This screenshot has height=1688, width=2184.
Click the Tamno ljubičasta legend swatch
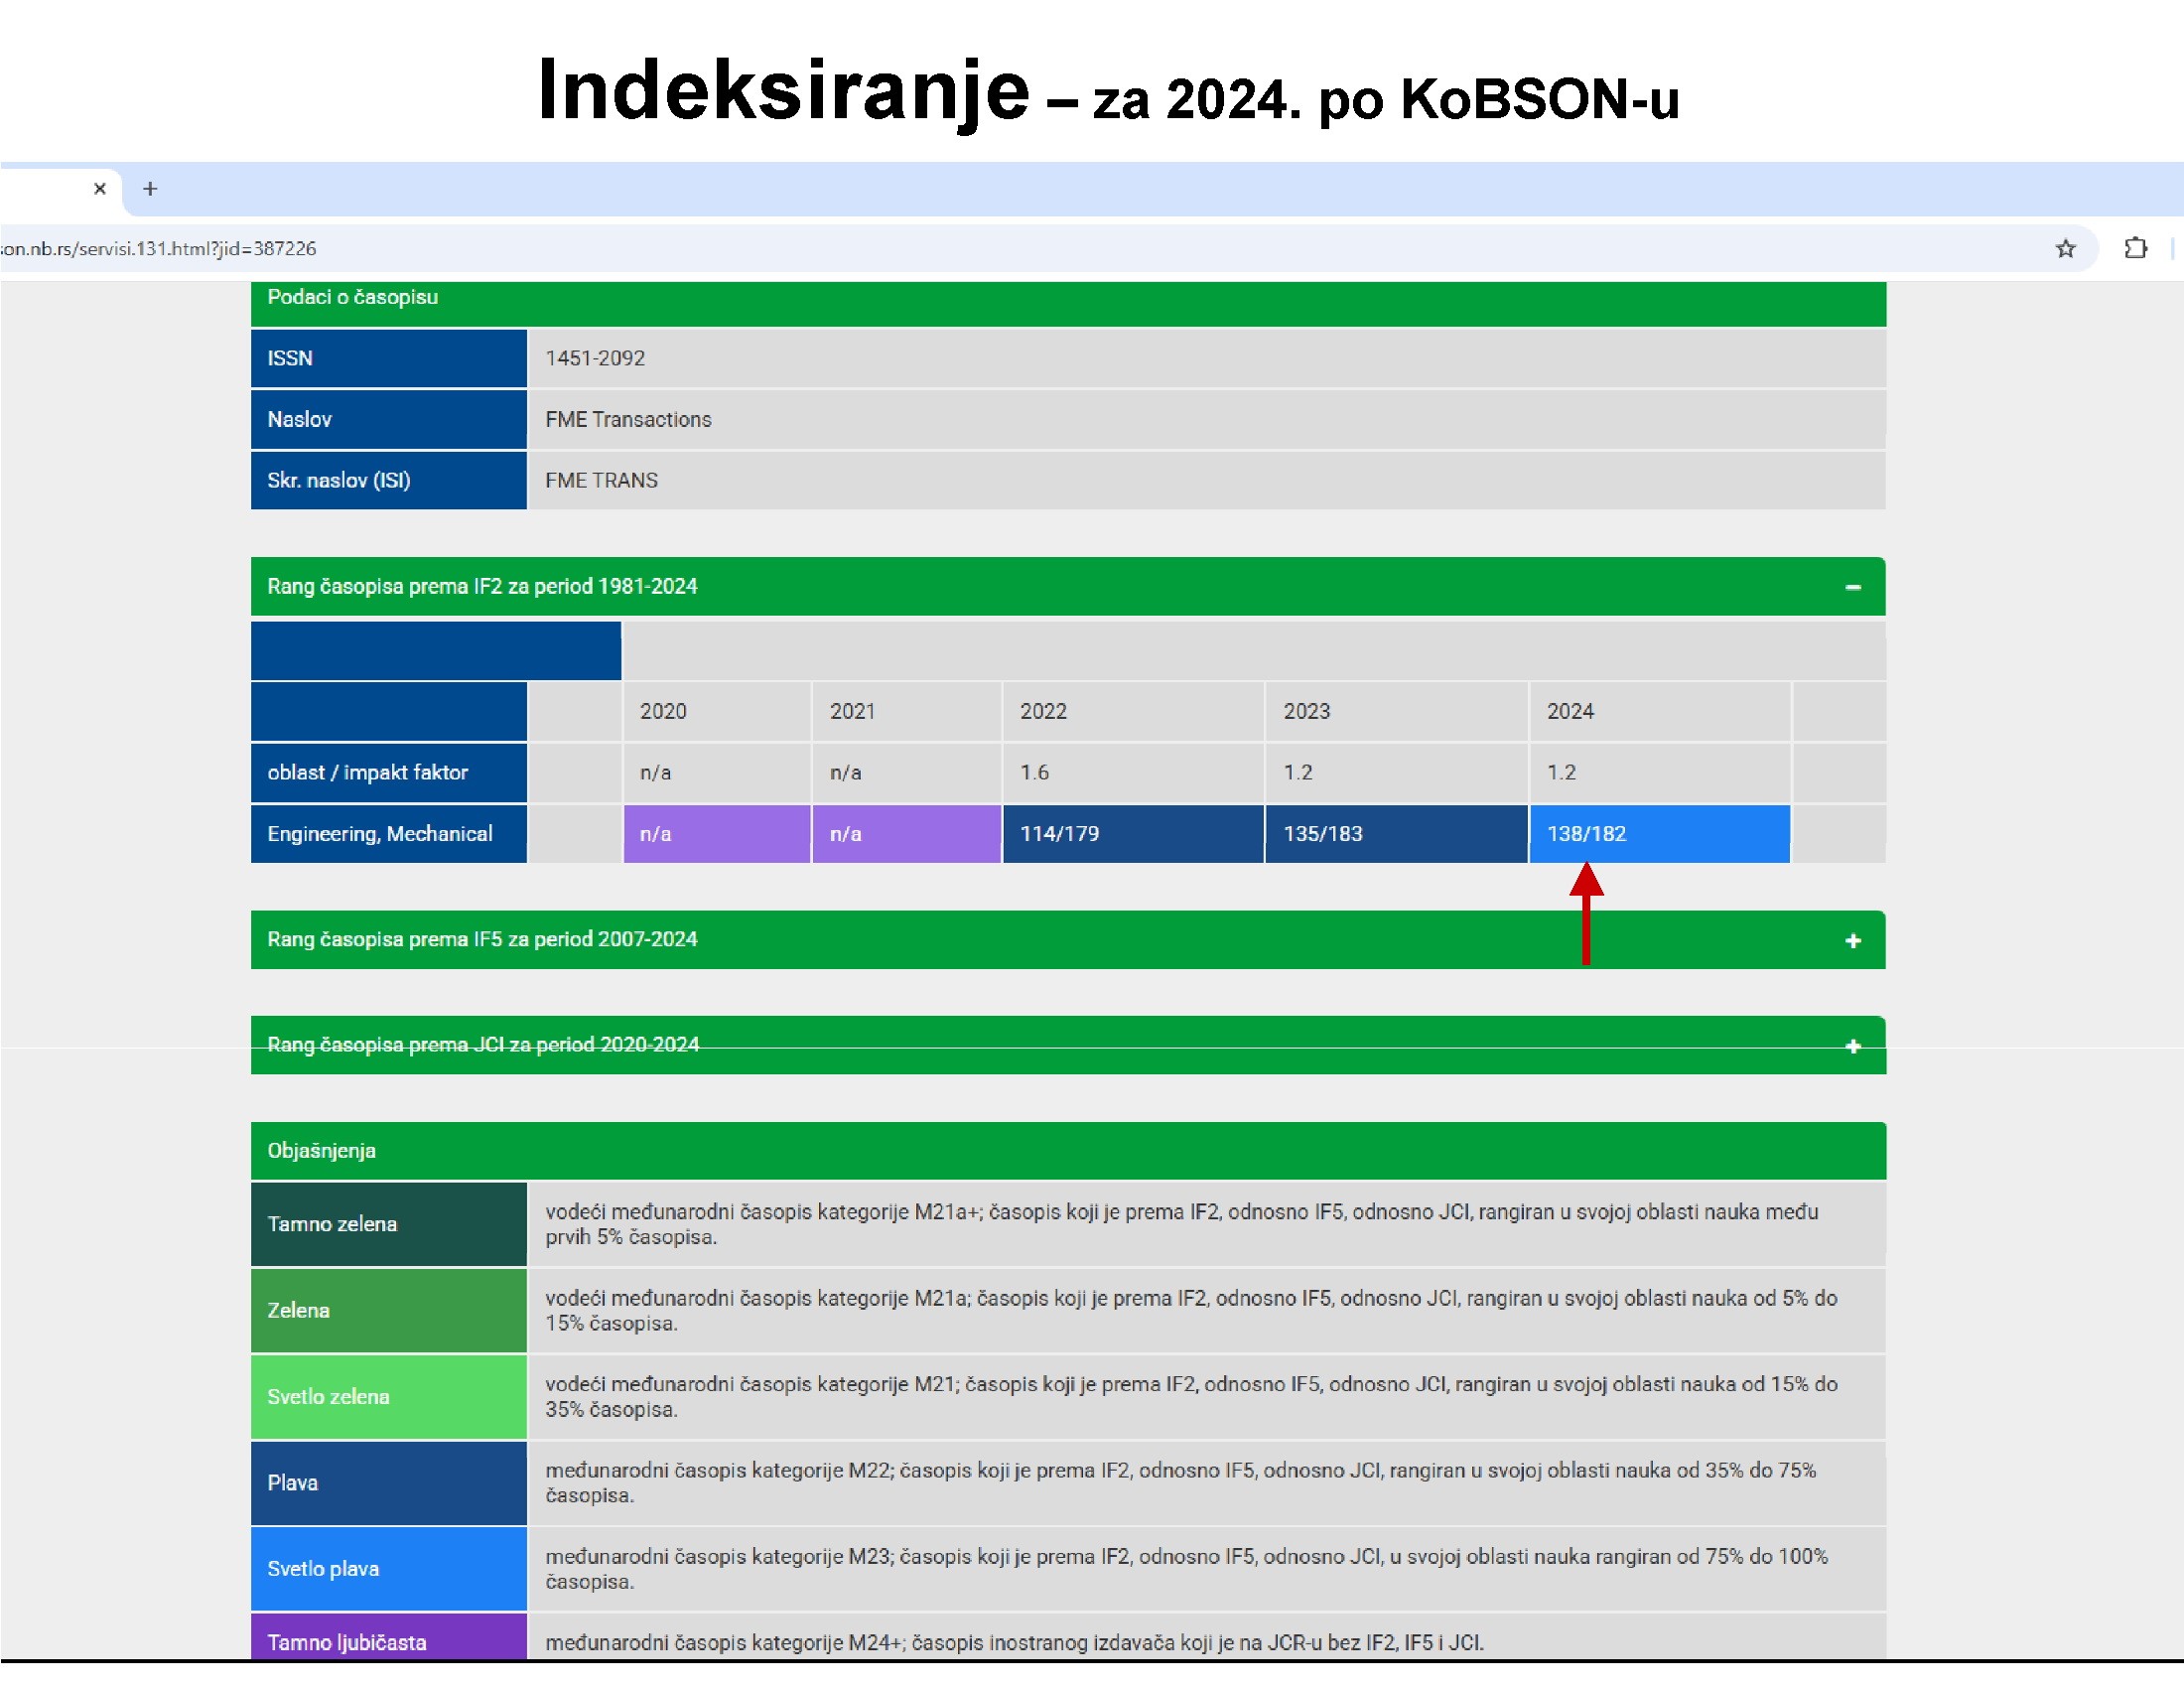[x=388, y=1640]
